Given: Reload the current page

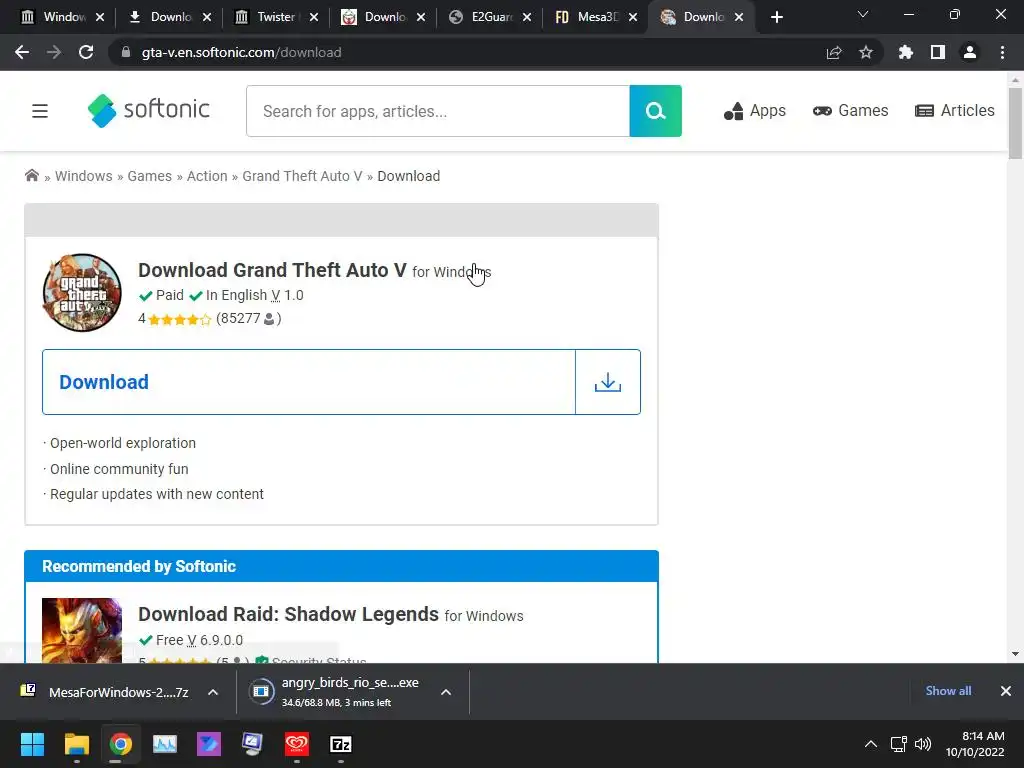Looking at the screenshot, I should [x=86, y=52].
